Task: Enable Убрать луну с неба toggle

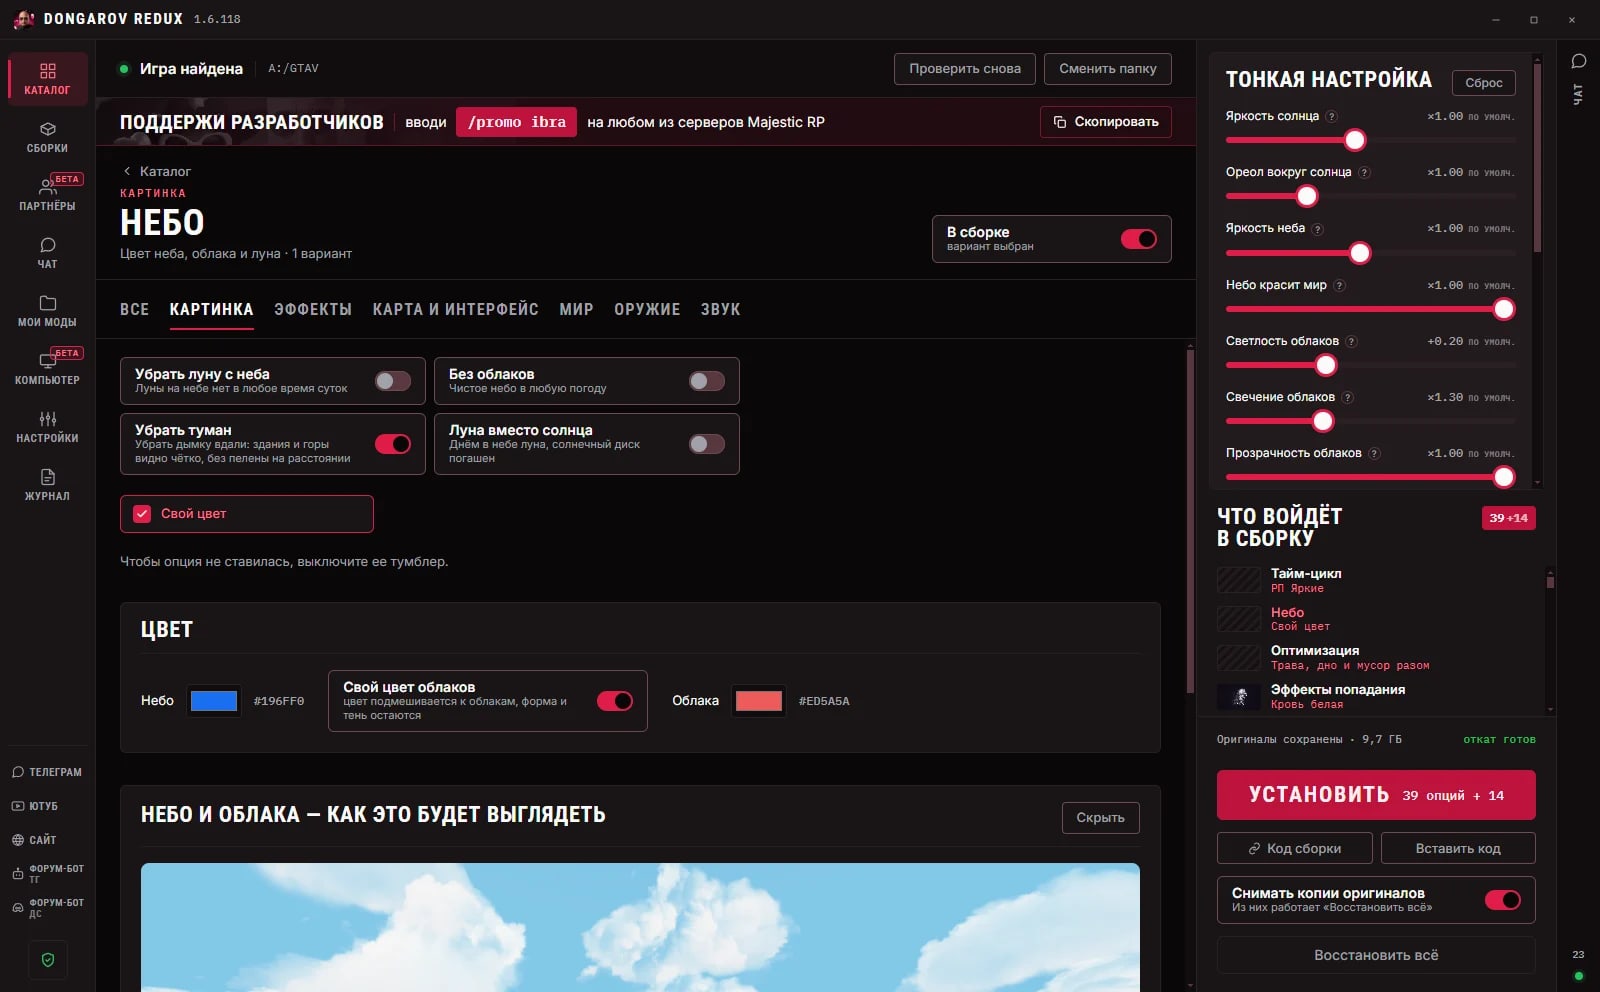Action: point(393,381)
